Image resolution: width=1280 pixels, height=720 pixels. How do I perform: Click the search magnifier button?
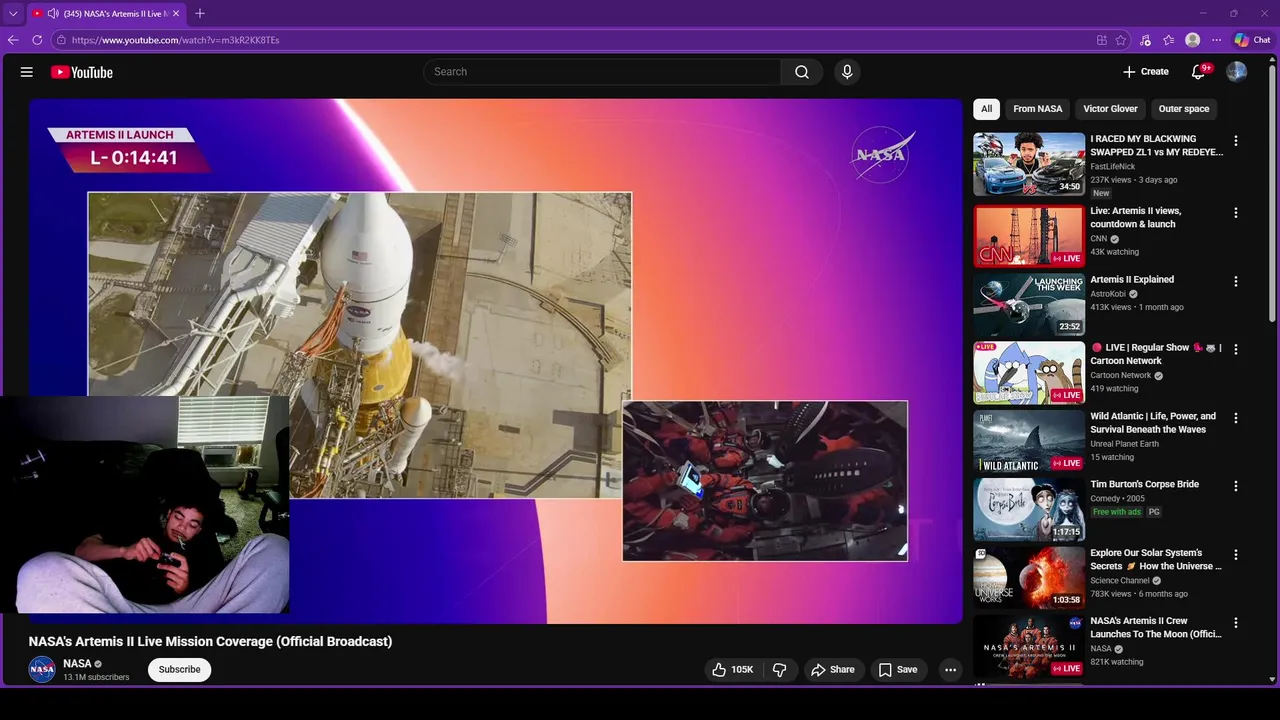(x=802, y=72)
